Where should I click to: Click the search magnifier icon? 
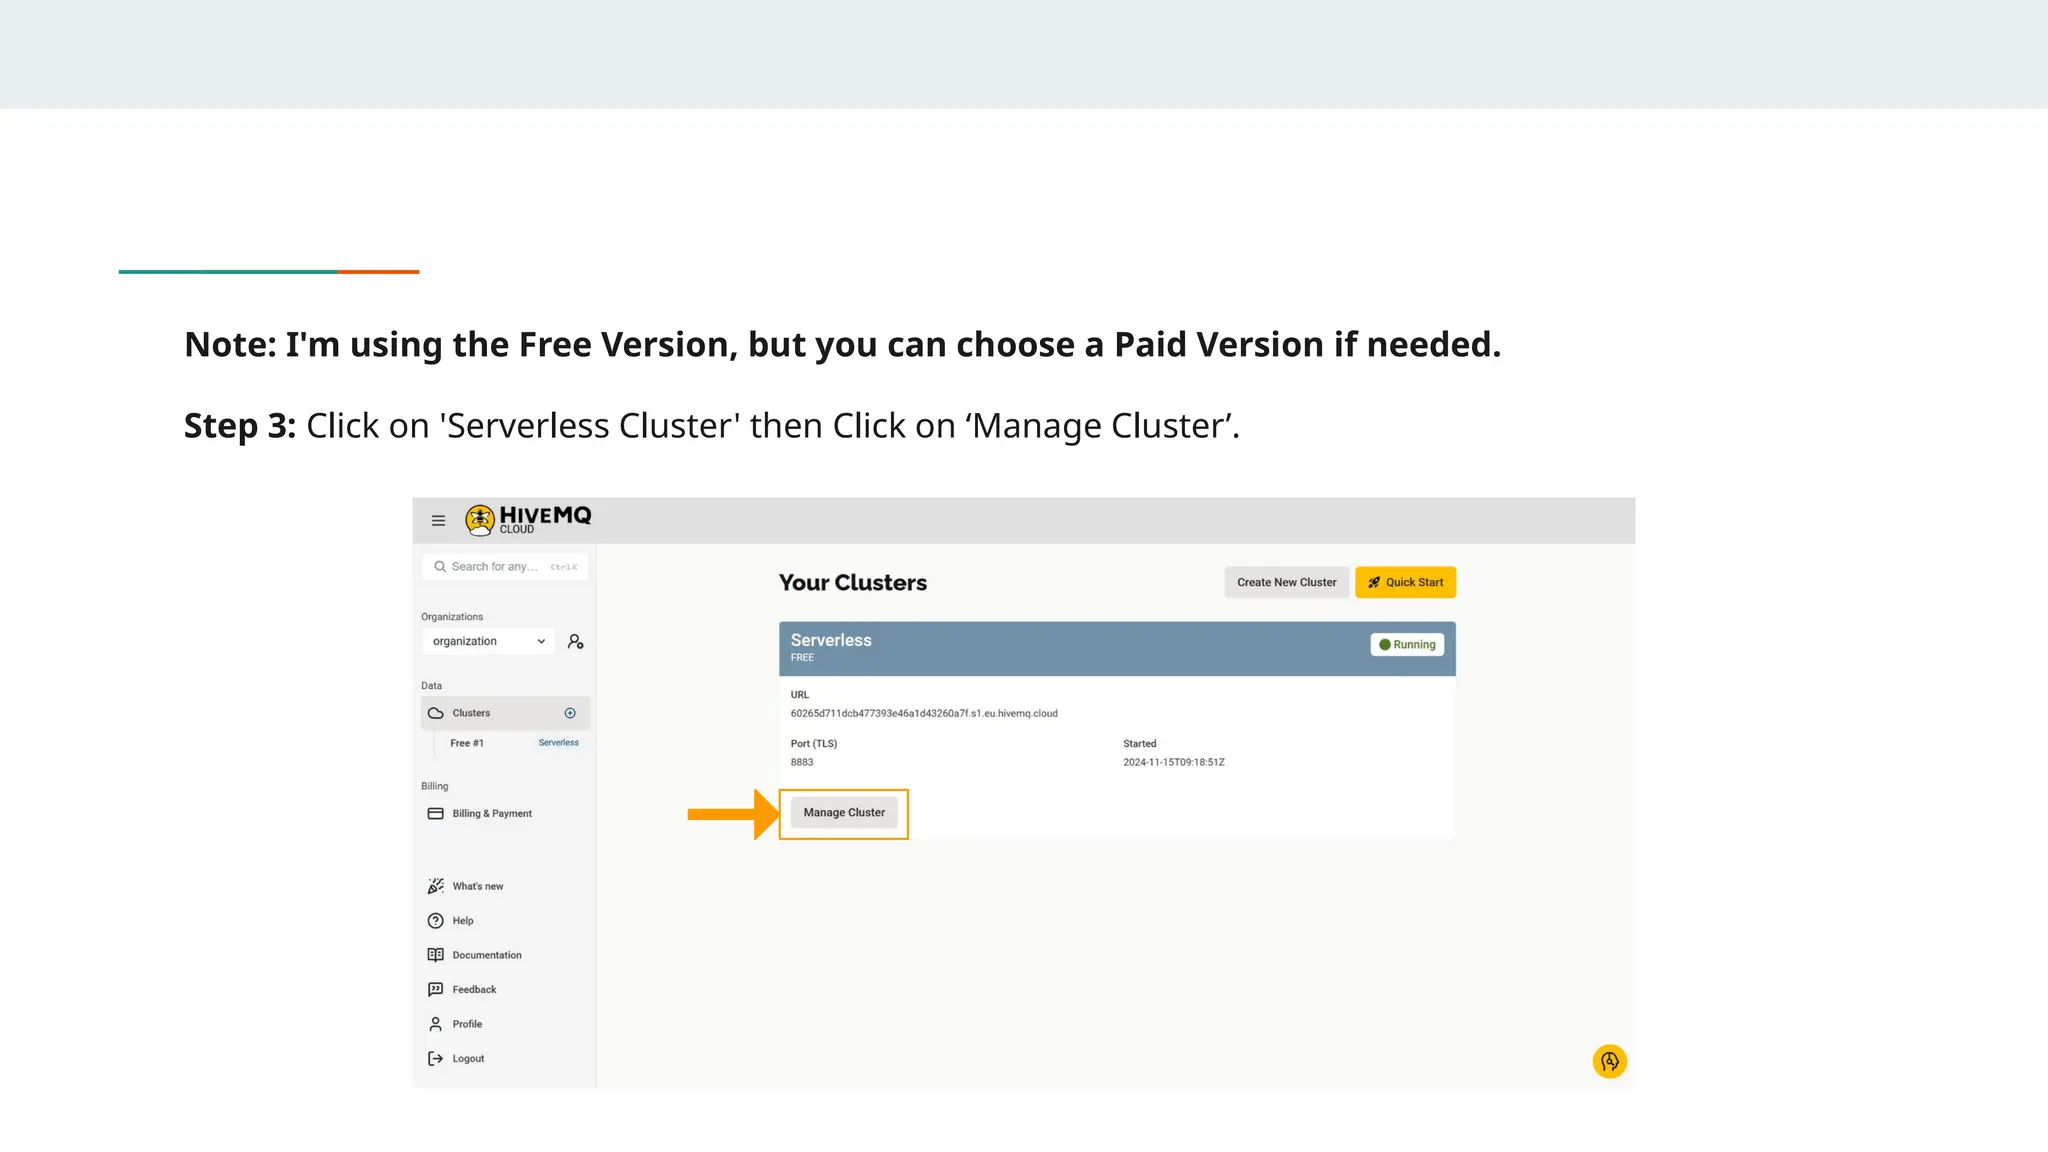[440, 566]
